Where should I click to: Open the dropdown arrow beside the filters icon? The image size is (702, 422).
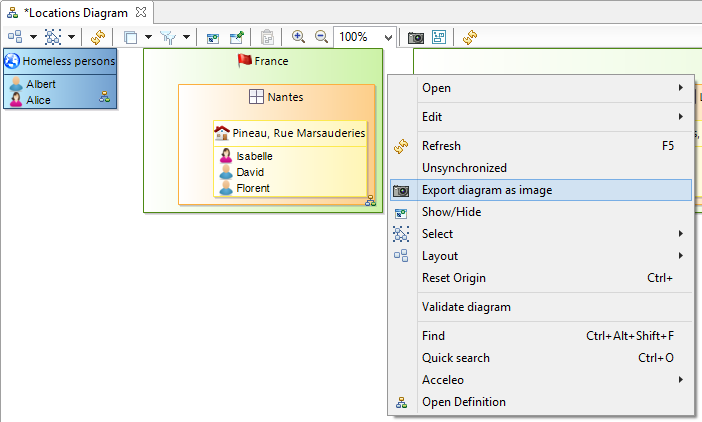coord(186,37)
